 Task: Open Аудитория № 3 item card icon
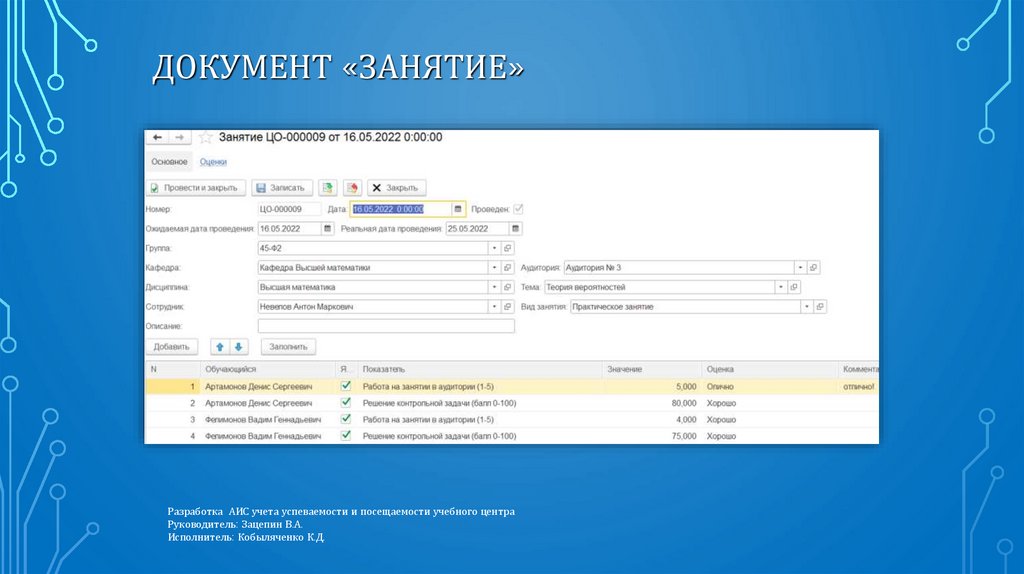(x=813, y=268)
